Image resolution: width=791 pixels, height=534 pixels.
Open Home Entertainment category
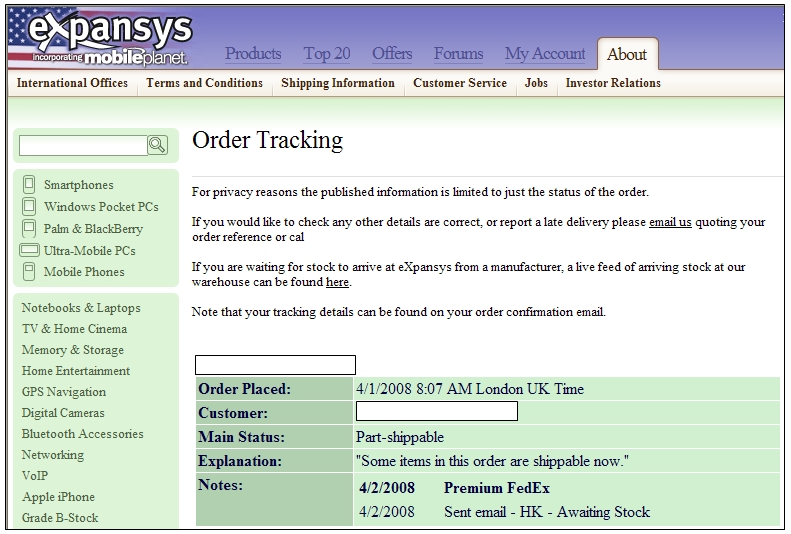pos(76,371)
